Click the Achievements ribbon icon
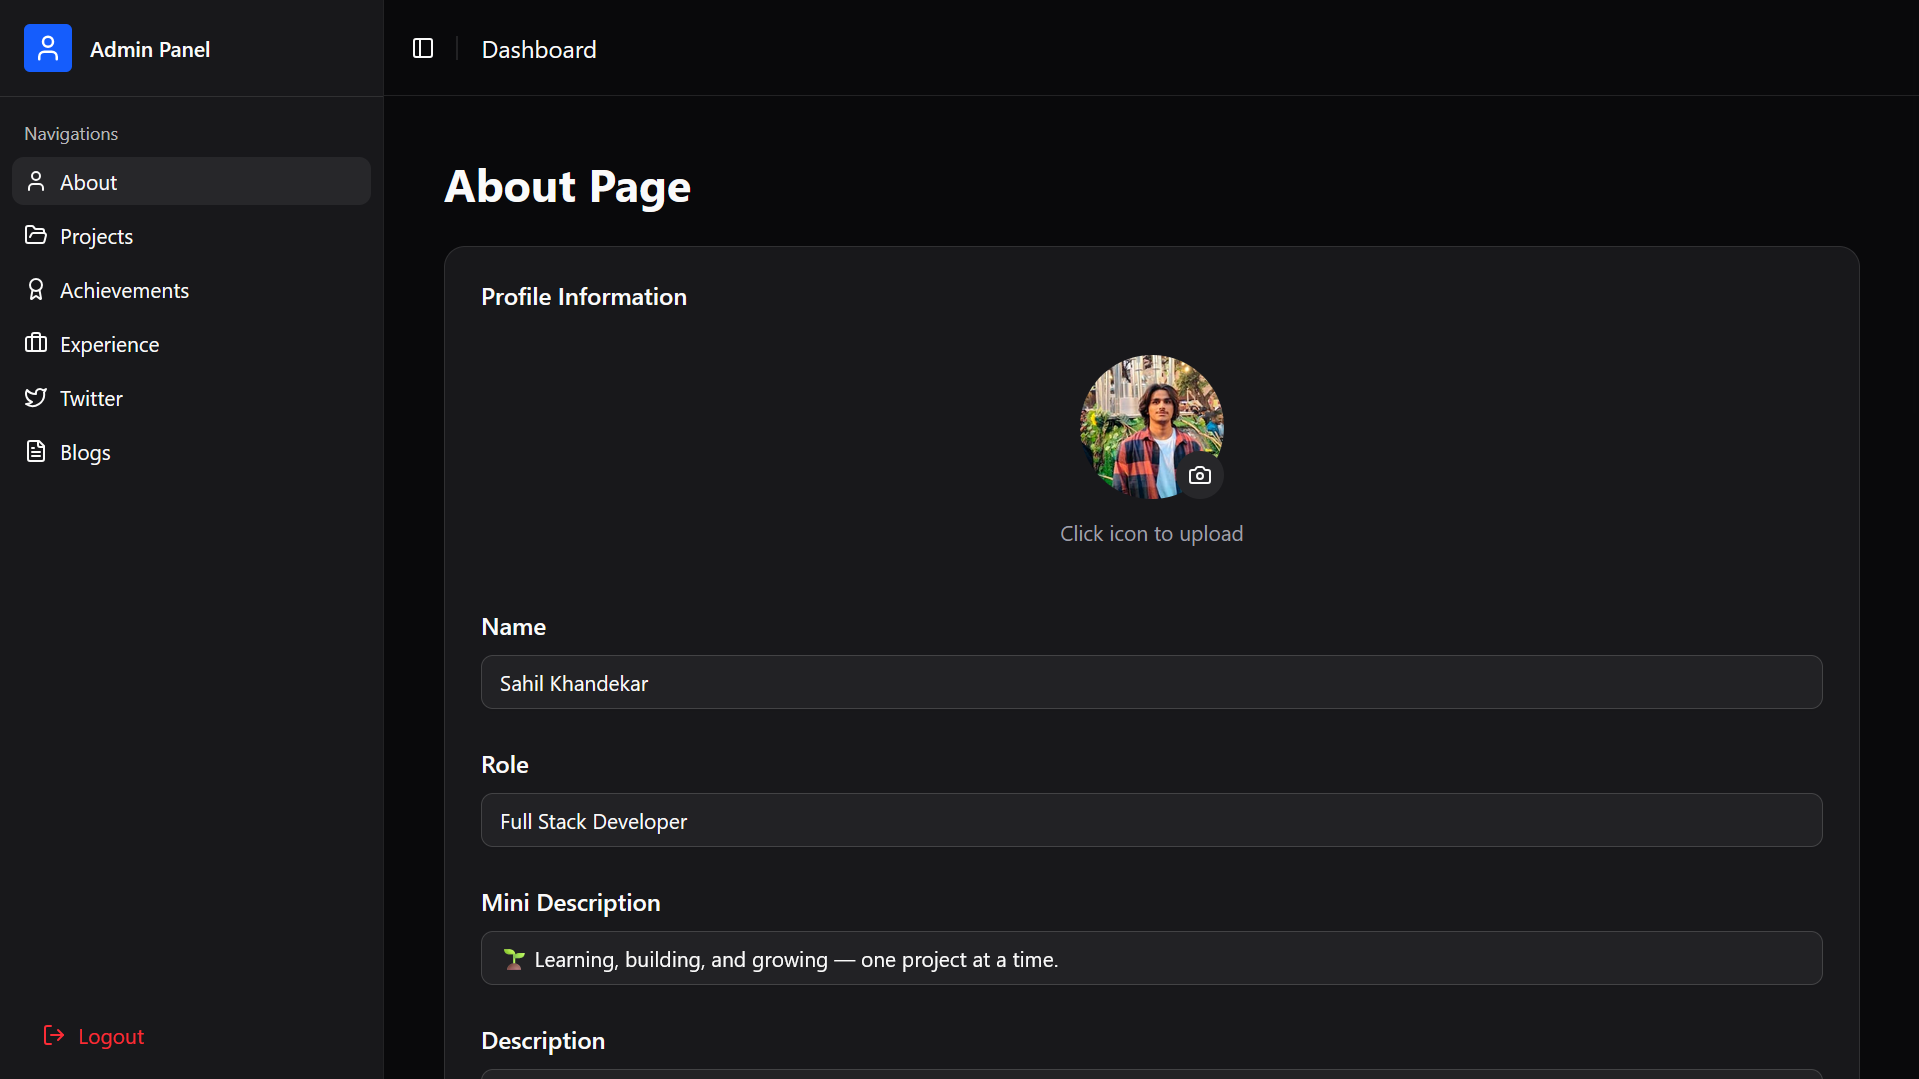The width and height of the screenshot is (1919, 1079). (36, 289)
